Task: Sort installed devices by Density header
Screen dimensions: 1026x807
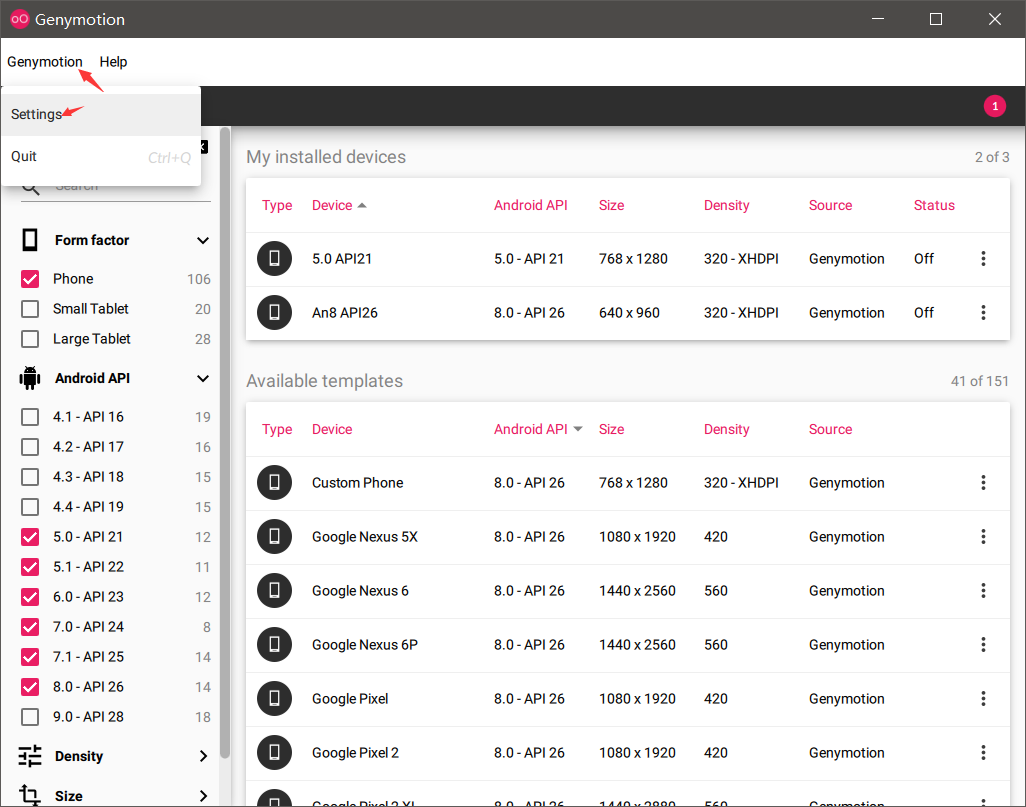Action: tap(726, 206)
